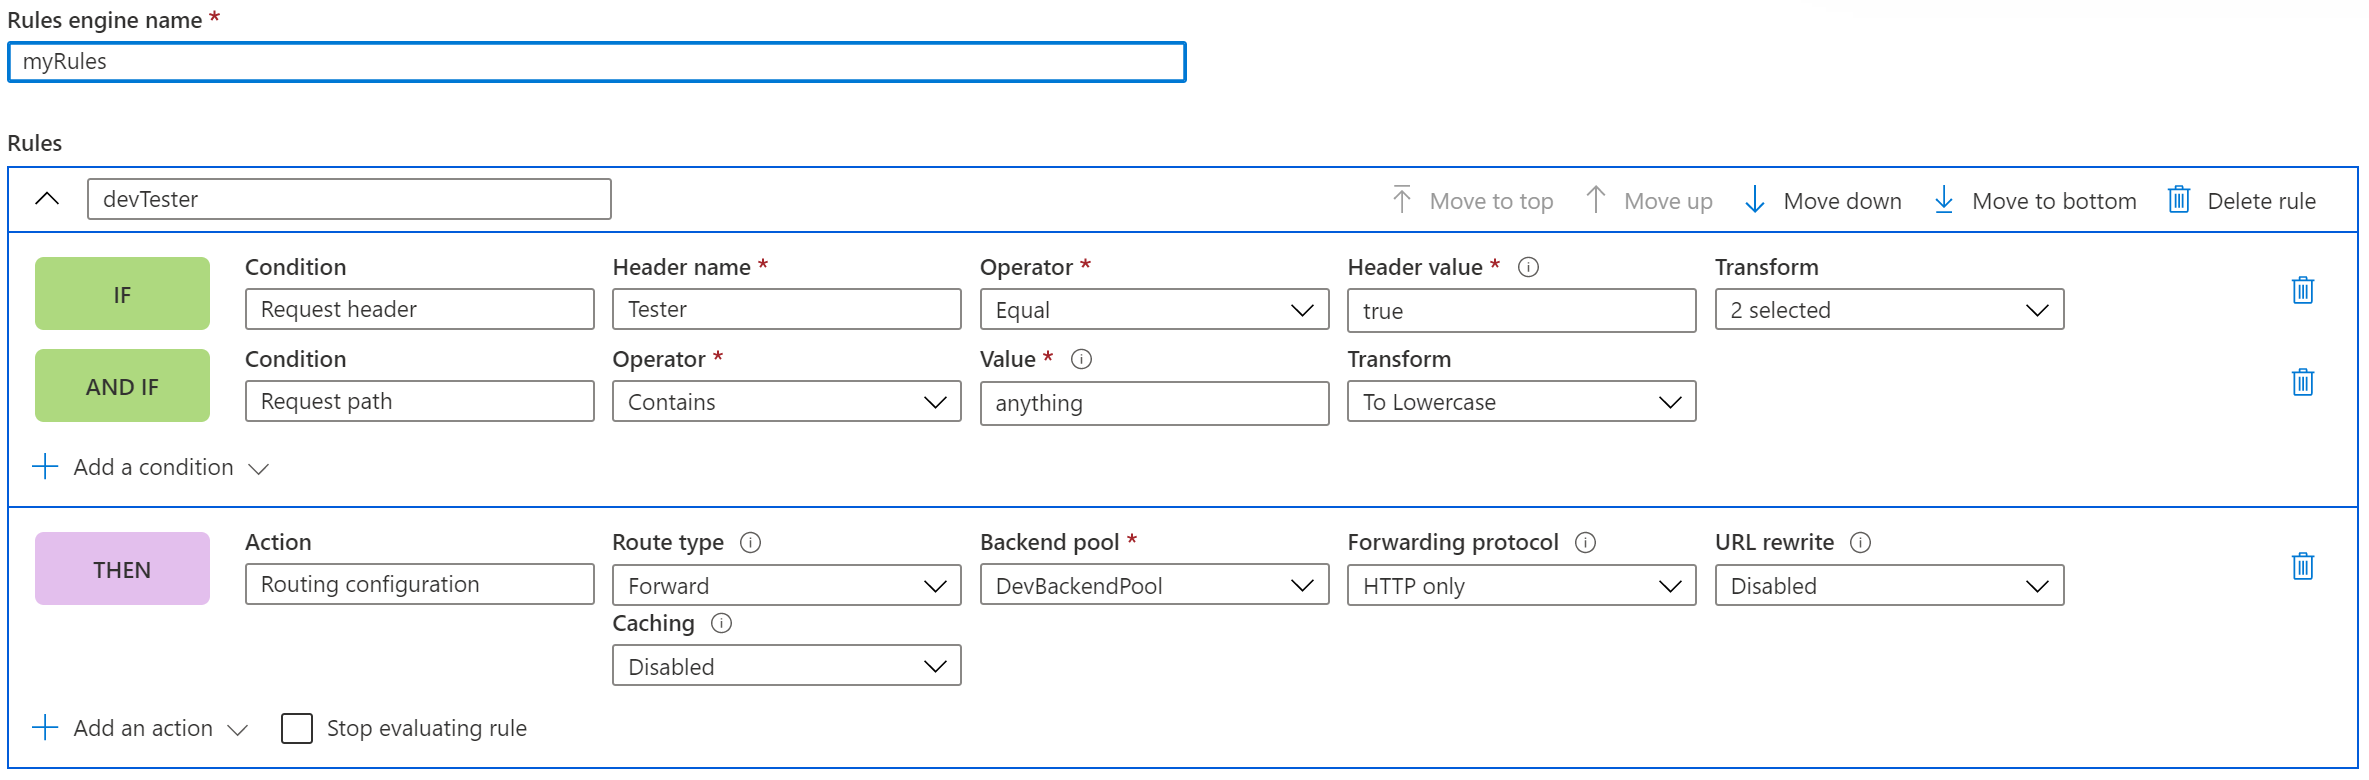Open the Equal operator dropdown
This screenshot has height=780, width=2369.
click(x=1154, y=310)
